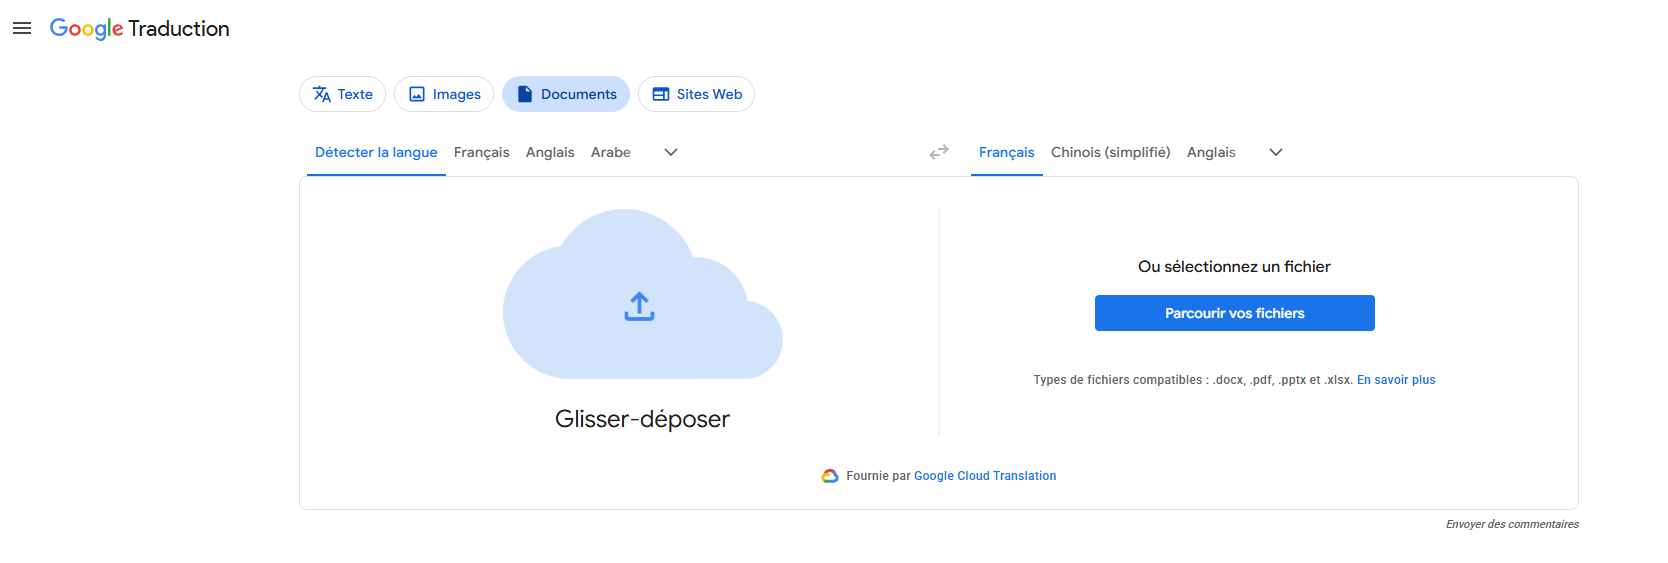The width and height of the screenshot is (1668, 563).
Task: Click Parcourir vos fichiers button
Action: click(x=1235, y=313)
